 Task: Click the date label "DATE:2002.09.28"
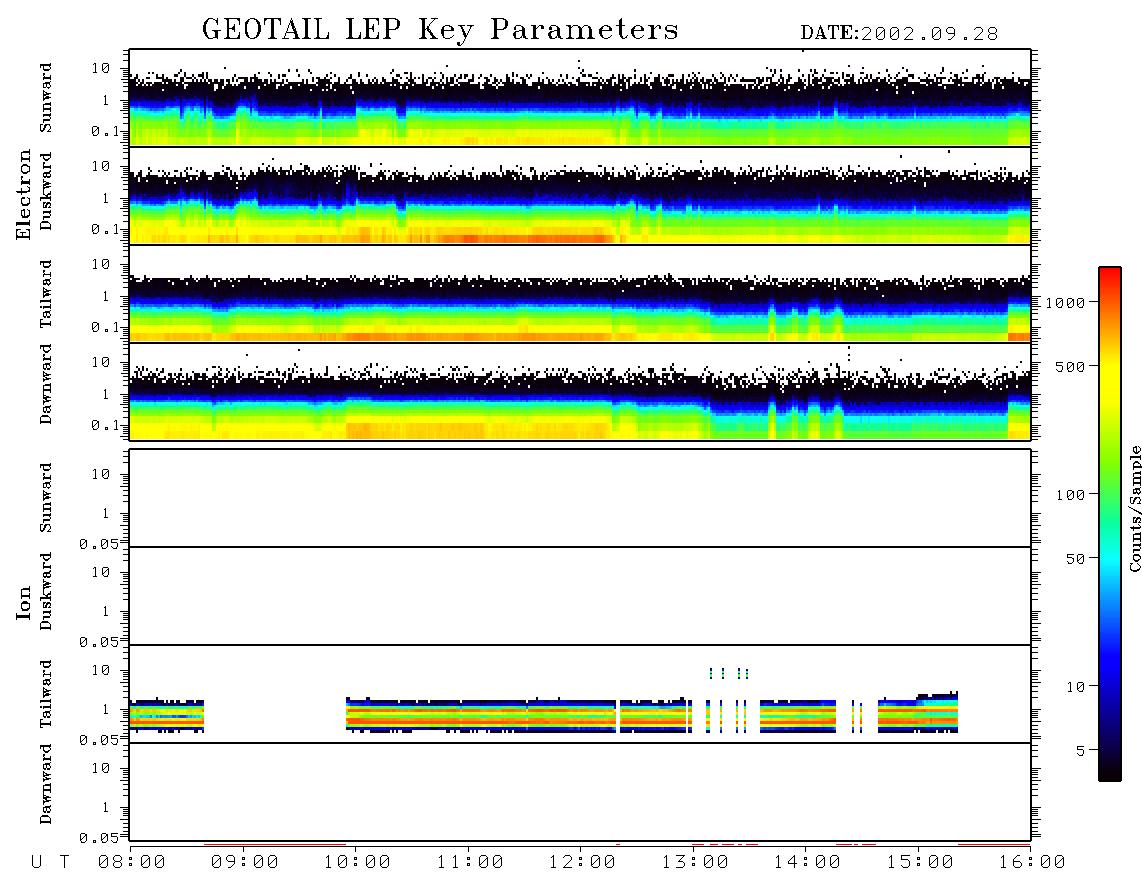click(899, 33)
